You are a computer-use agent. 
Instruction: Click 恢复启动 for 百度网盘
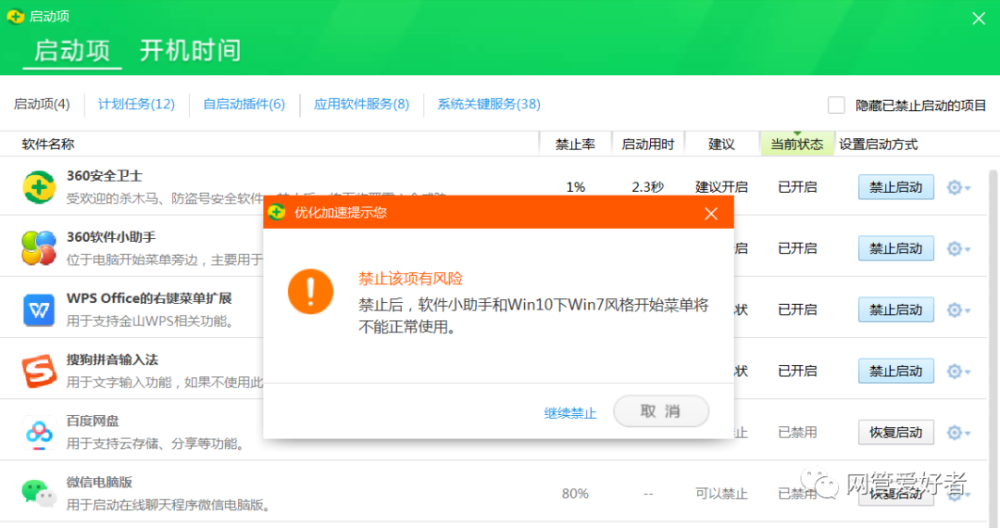[x=895, y=432]
